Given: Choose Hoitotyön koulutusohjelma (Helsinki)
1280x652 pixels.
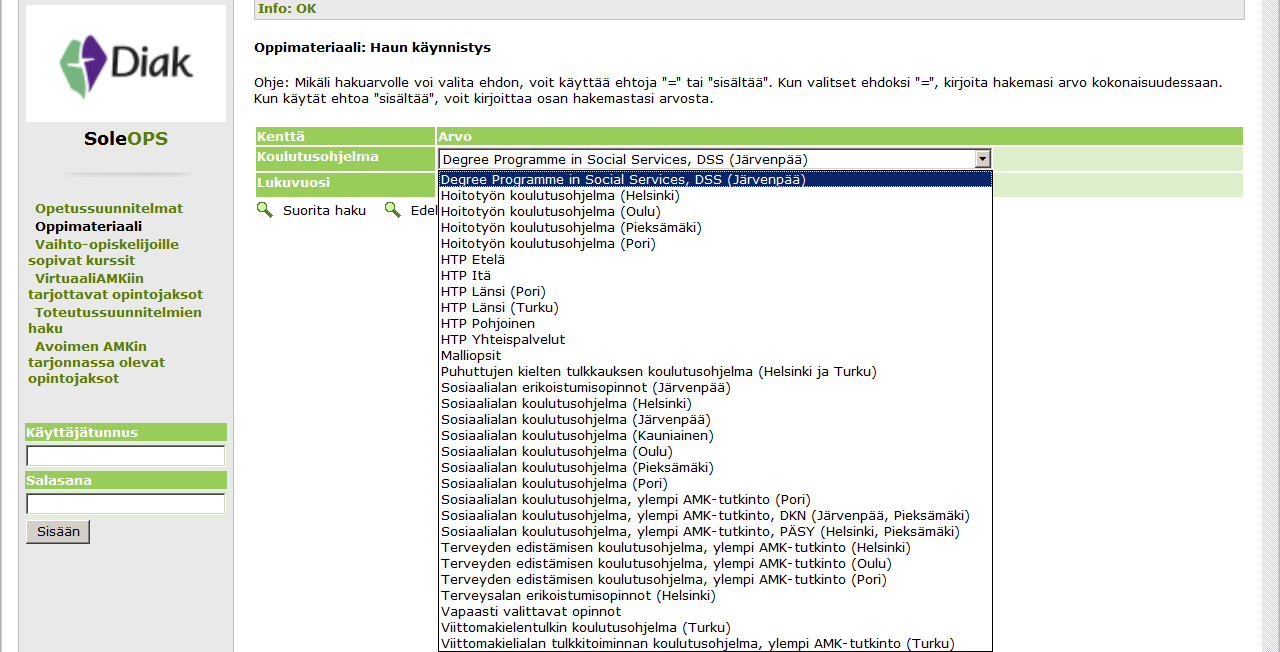Looking at the screenshot, I should 715,196.
